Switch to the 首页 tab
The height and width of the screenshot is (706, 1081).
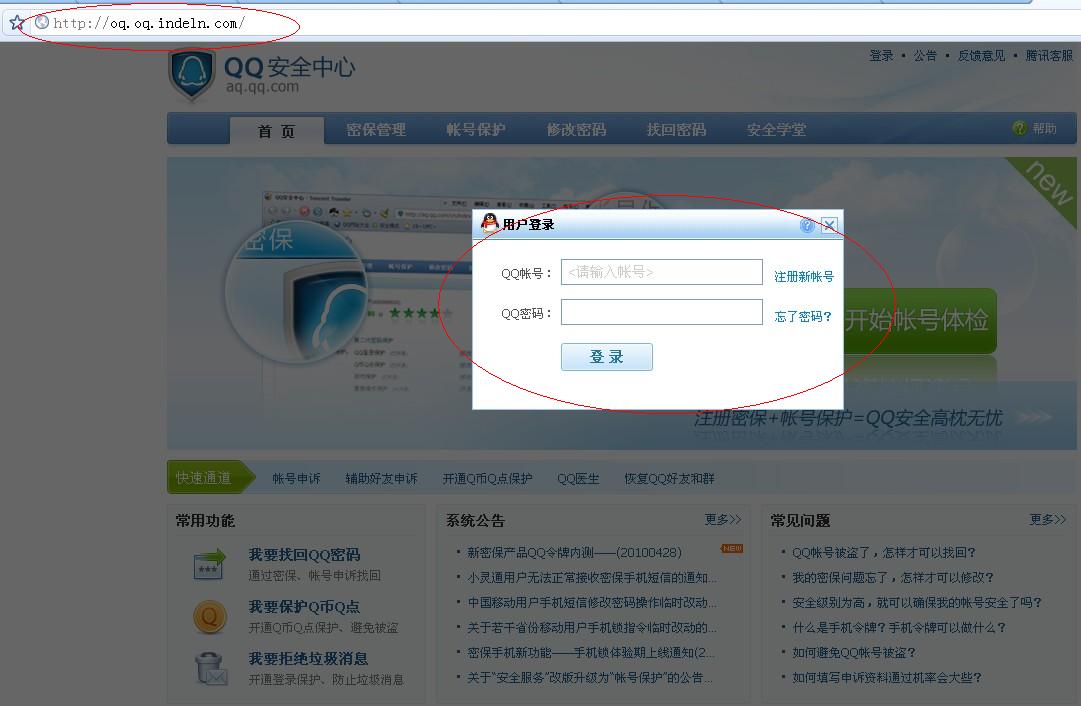pos(276,131)
